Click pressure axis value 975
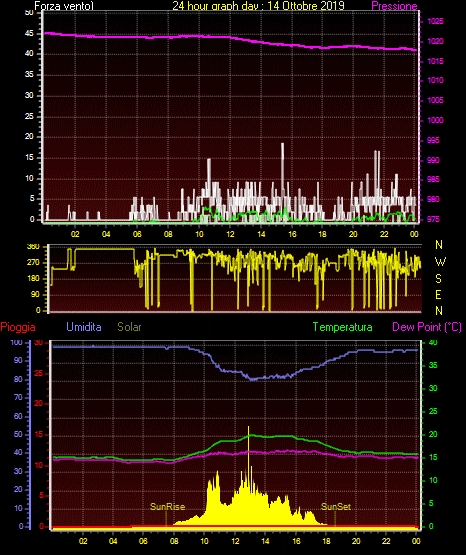The image size is (466, 555). pyautogui.click(x=433, y=219)
